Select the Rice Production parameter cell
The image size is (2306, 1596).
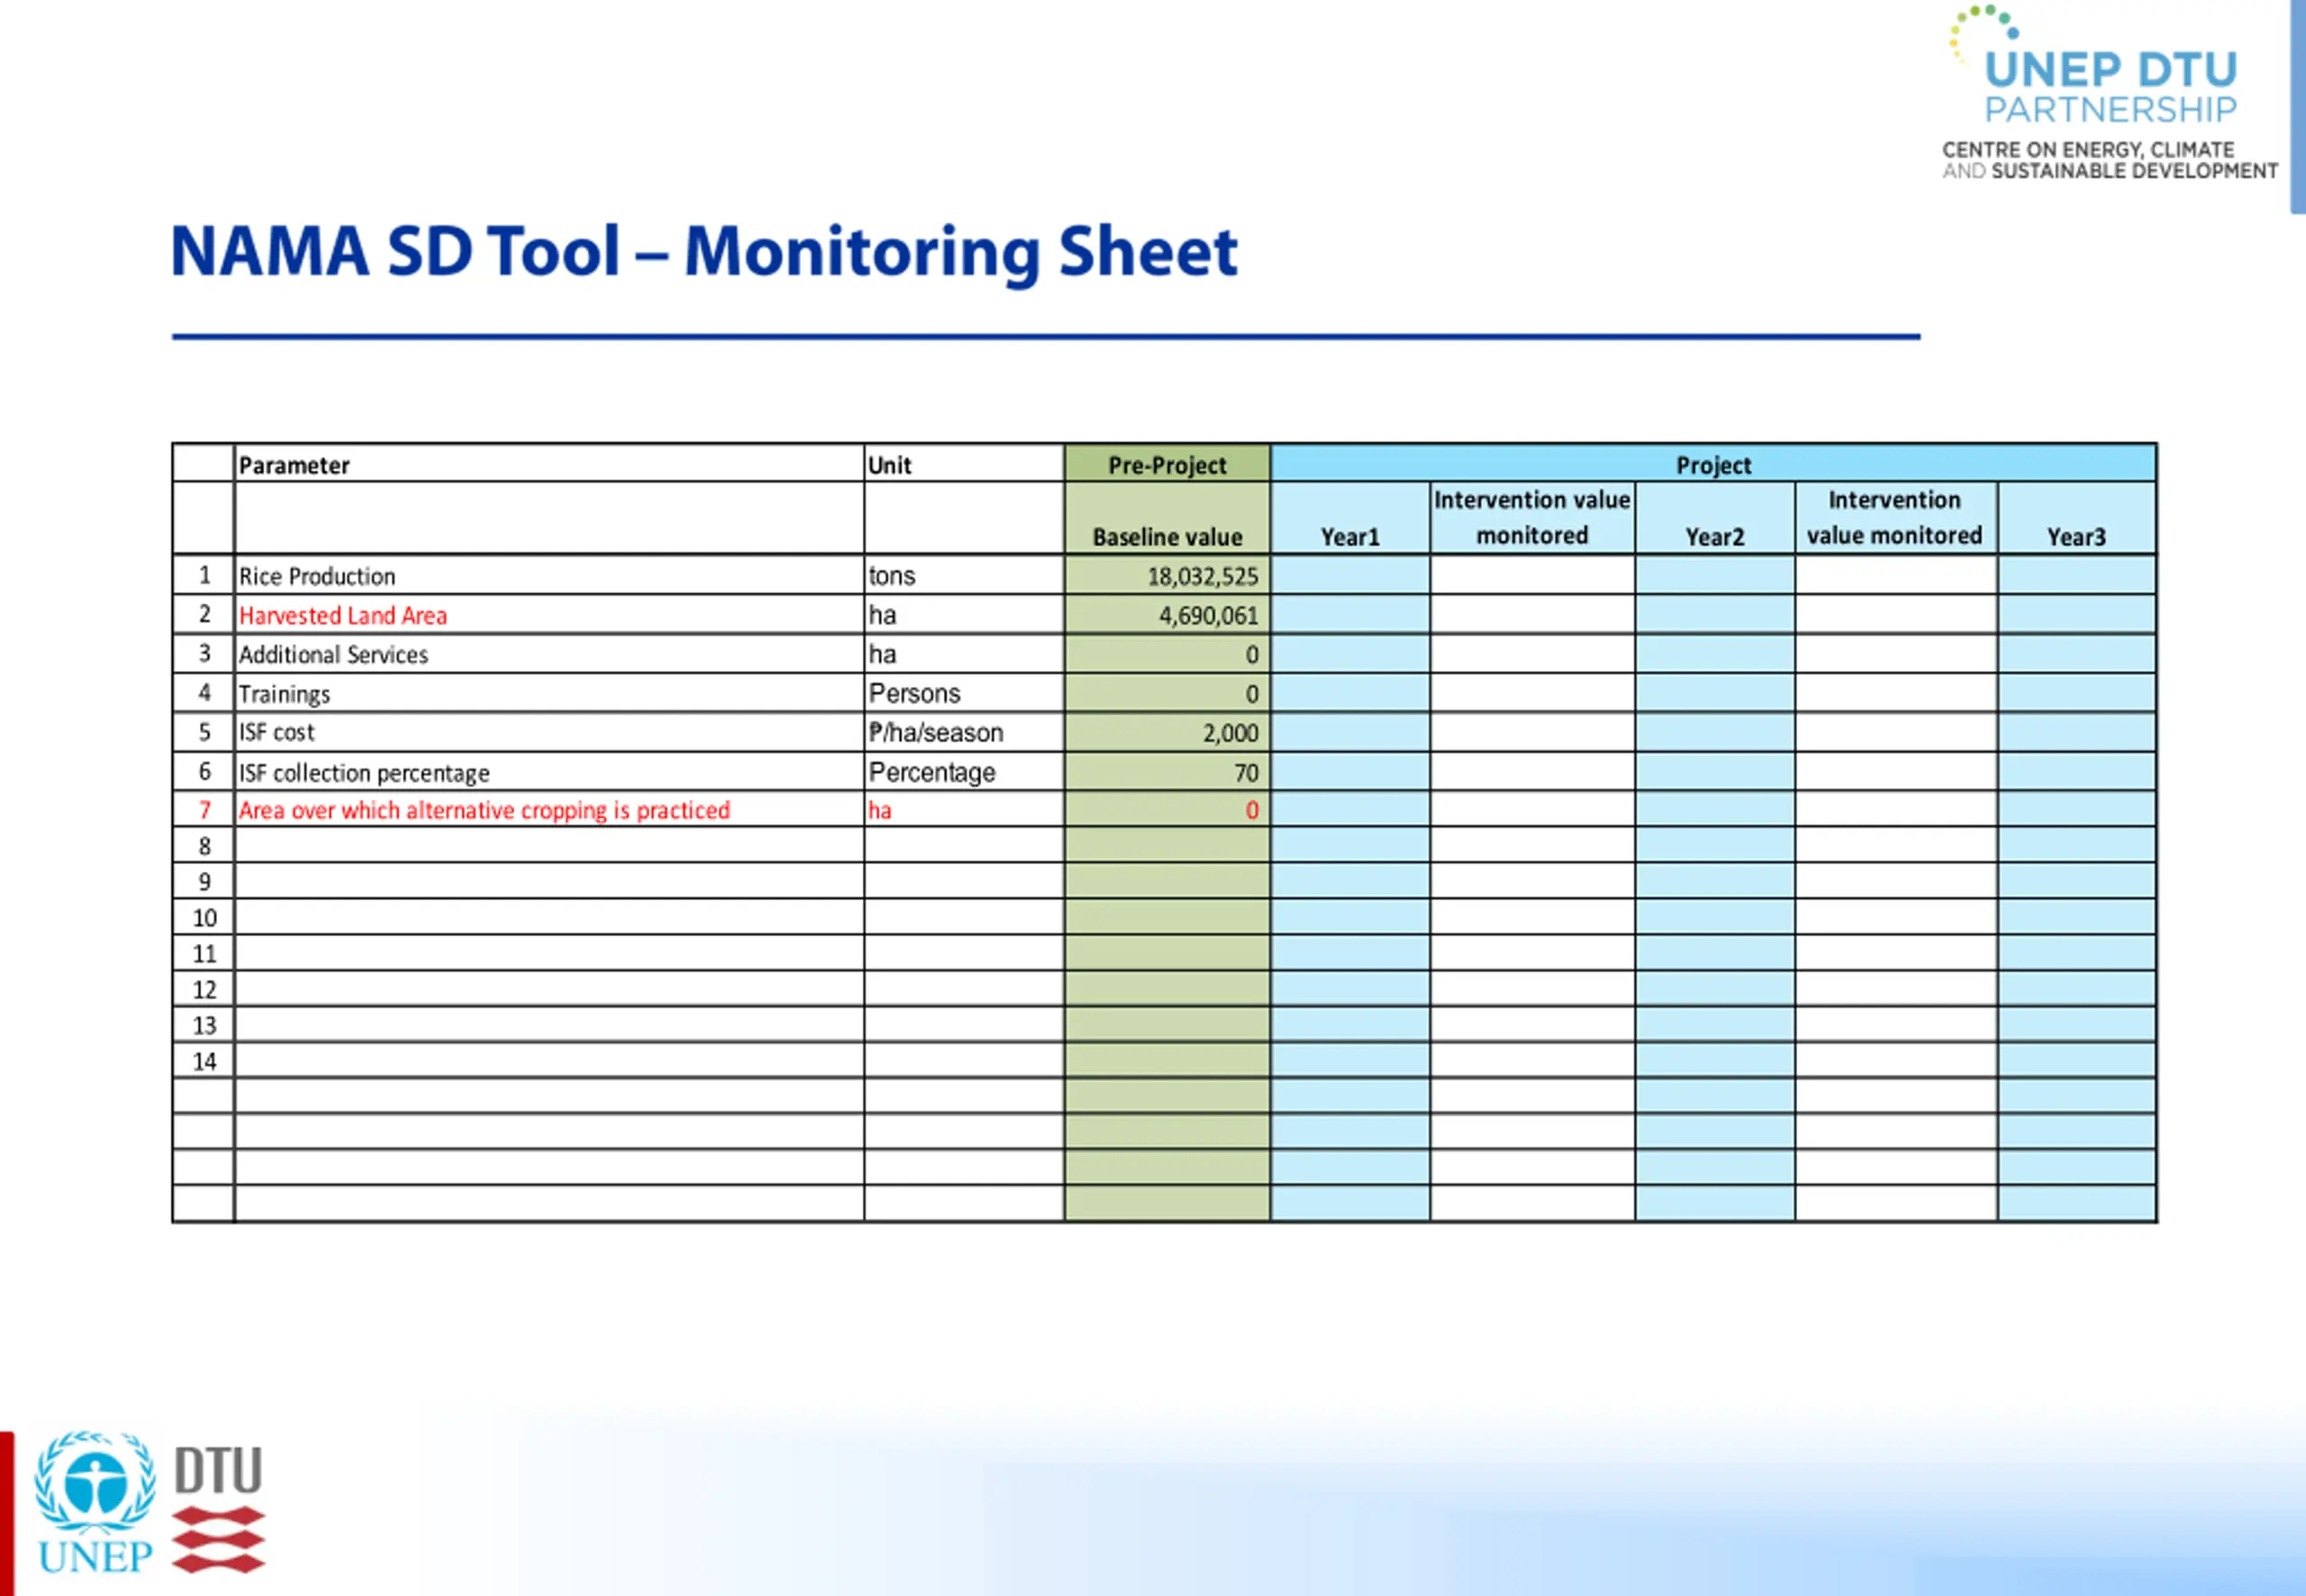(x=549, y=576)
